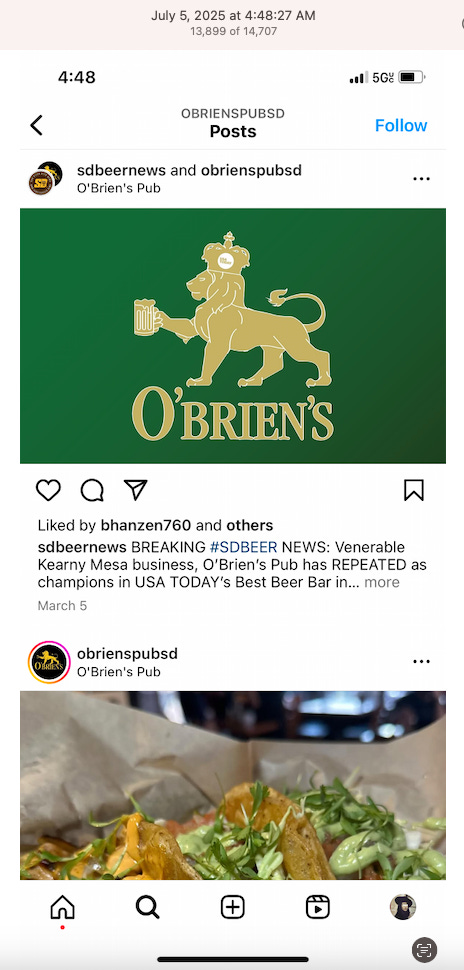The width and height of the screenshot is (464, 970).
Task: Open the green O'Brien's lion logo image
Action: (233, 336)
